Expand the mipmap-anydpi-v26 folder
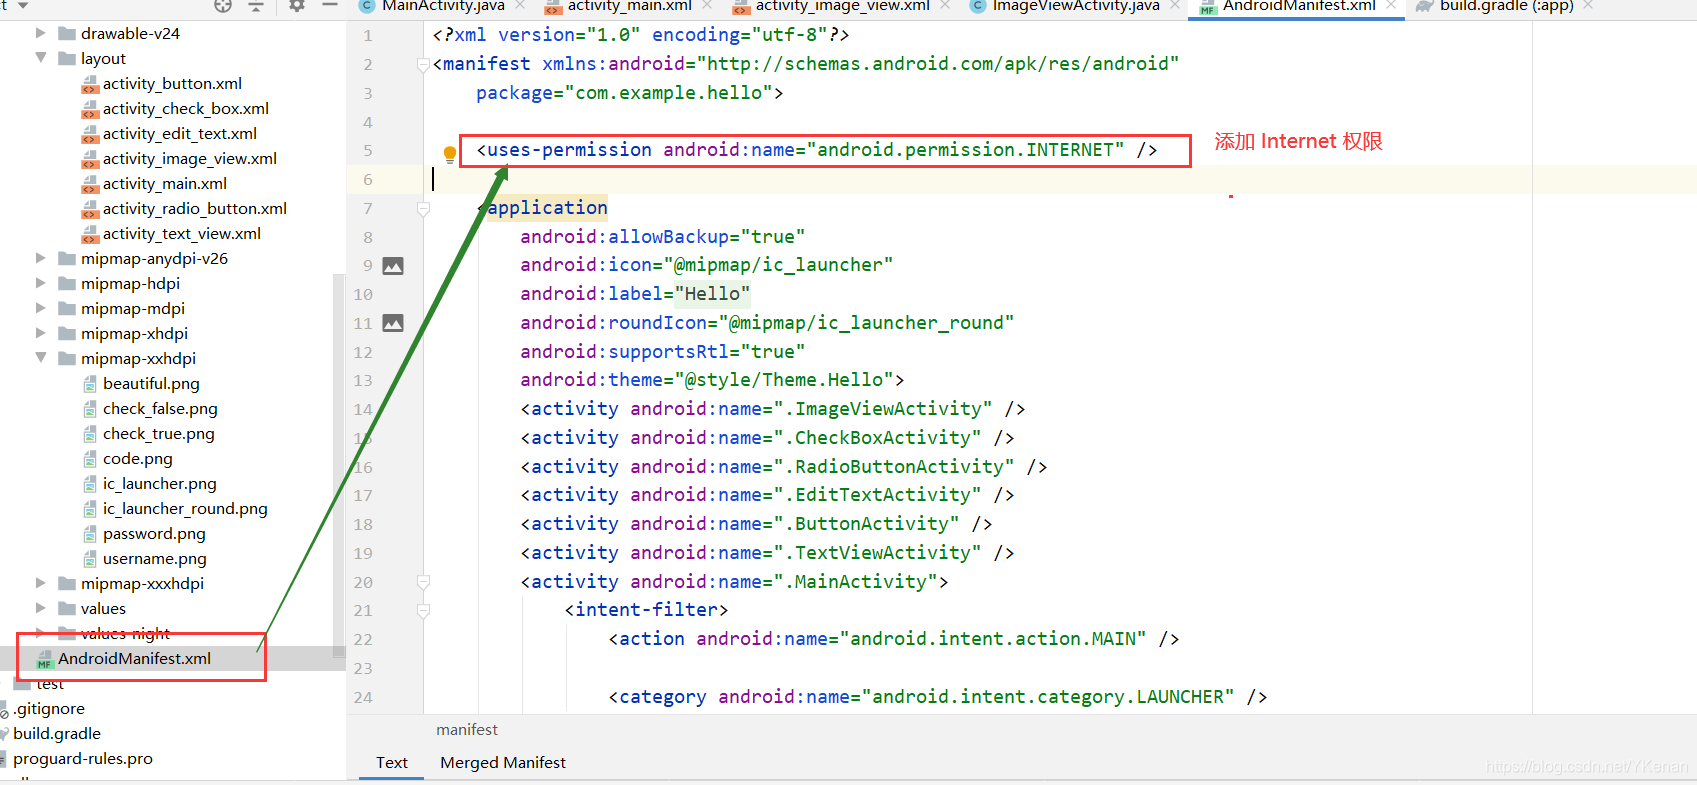The height and width of the screenshot is (785, 1697). coord(41,258)
